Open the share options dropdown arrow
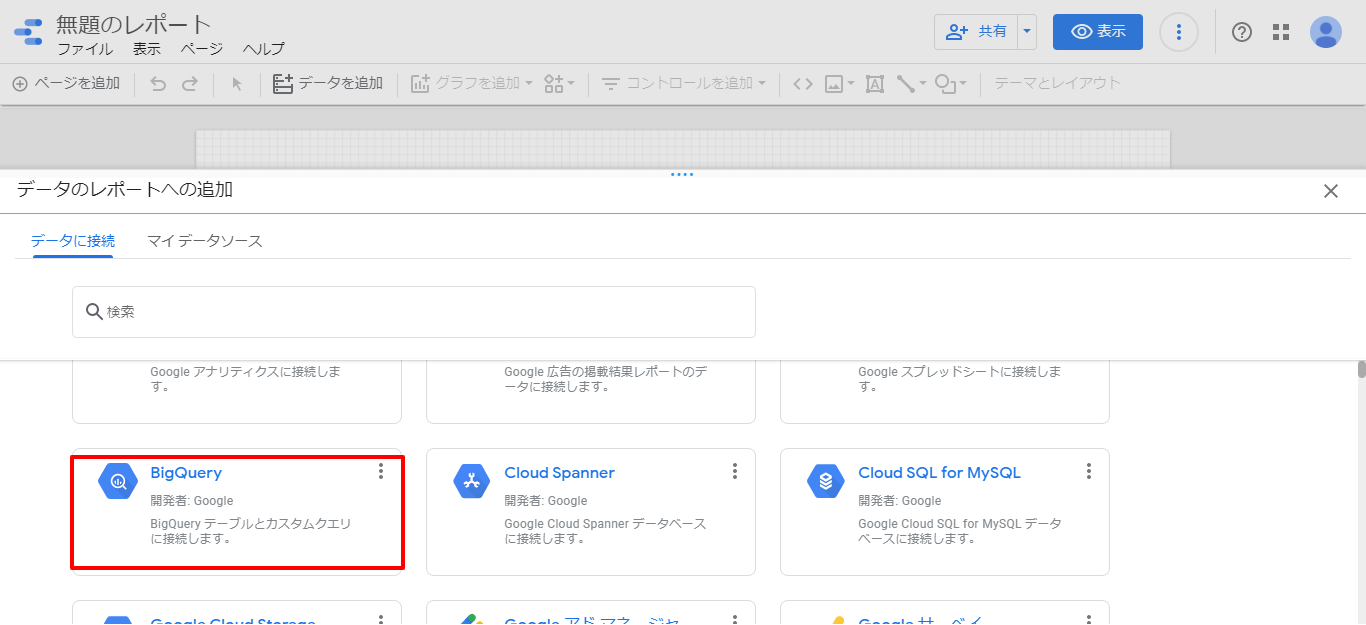Screen dimensions: 1366x625 point(1027,32)
